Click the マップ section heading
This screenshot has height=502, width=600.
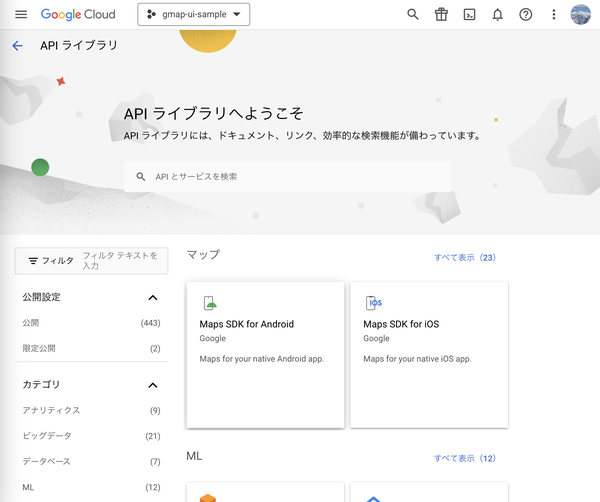tap(203, 255)
